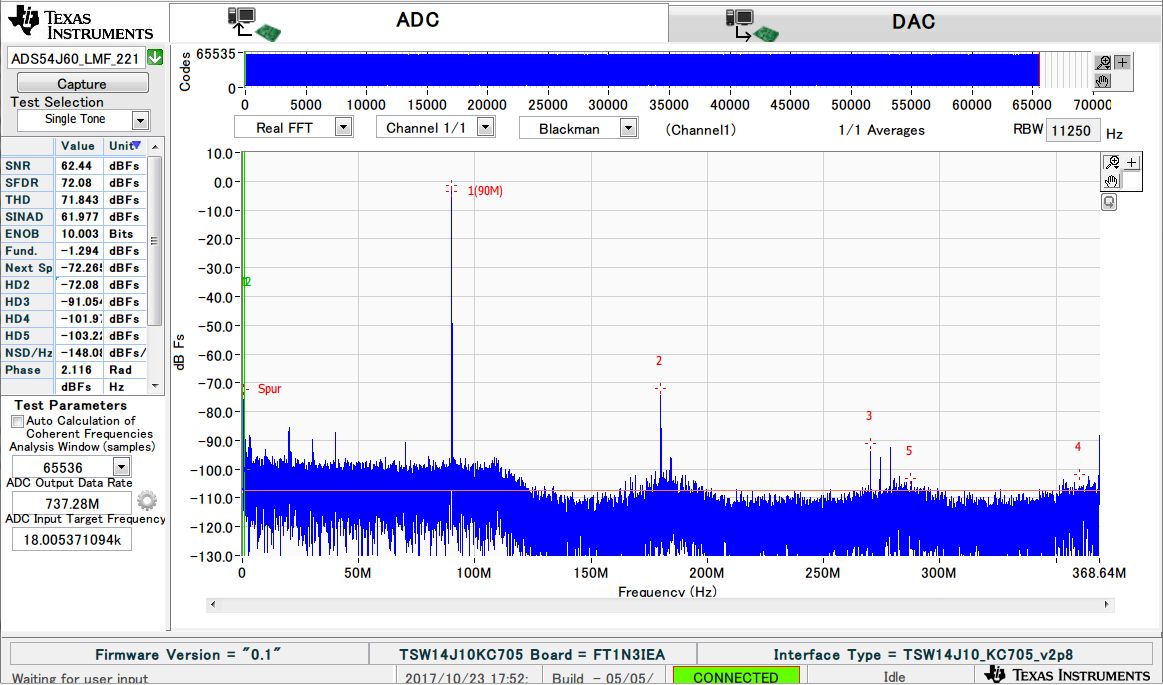The height and width of the screenshot is (685, 1163).
Task: Click the Fund. value -1.294 cell
Action: click(79, 251)
